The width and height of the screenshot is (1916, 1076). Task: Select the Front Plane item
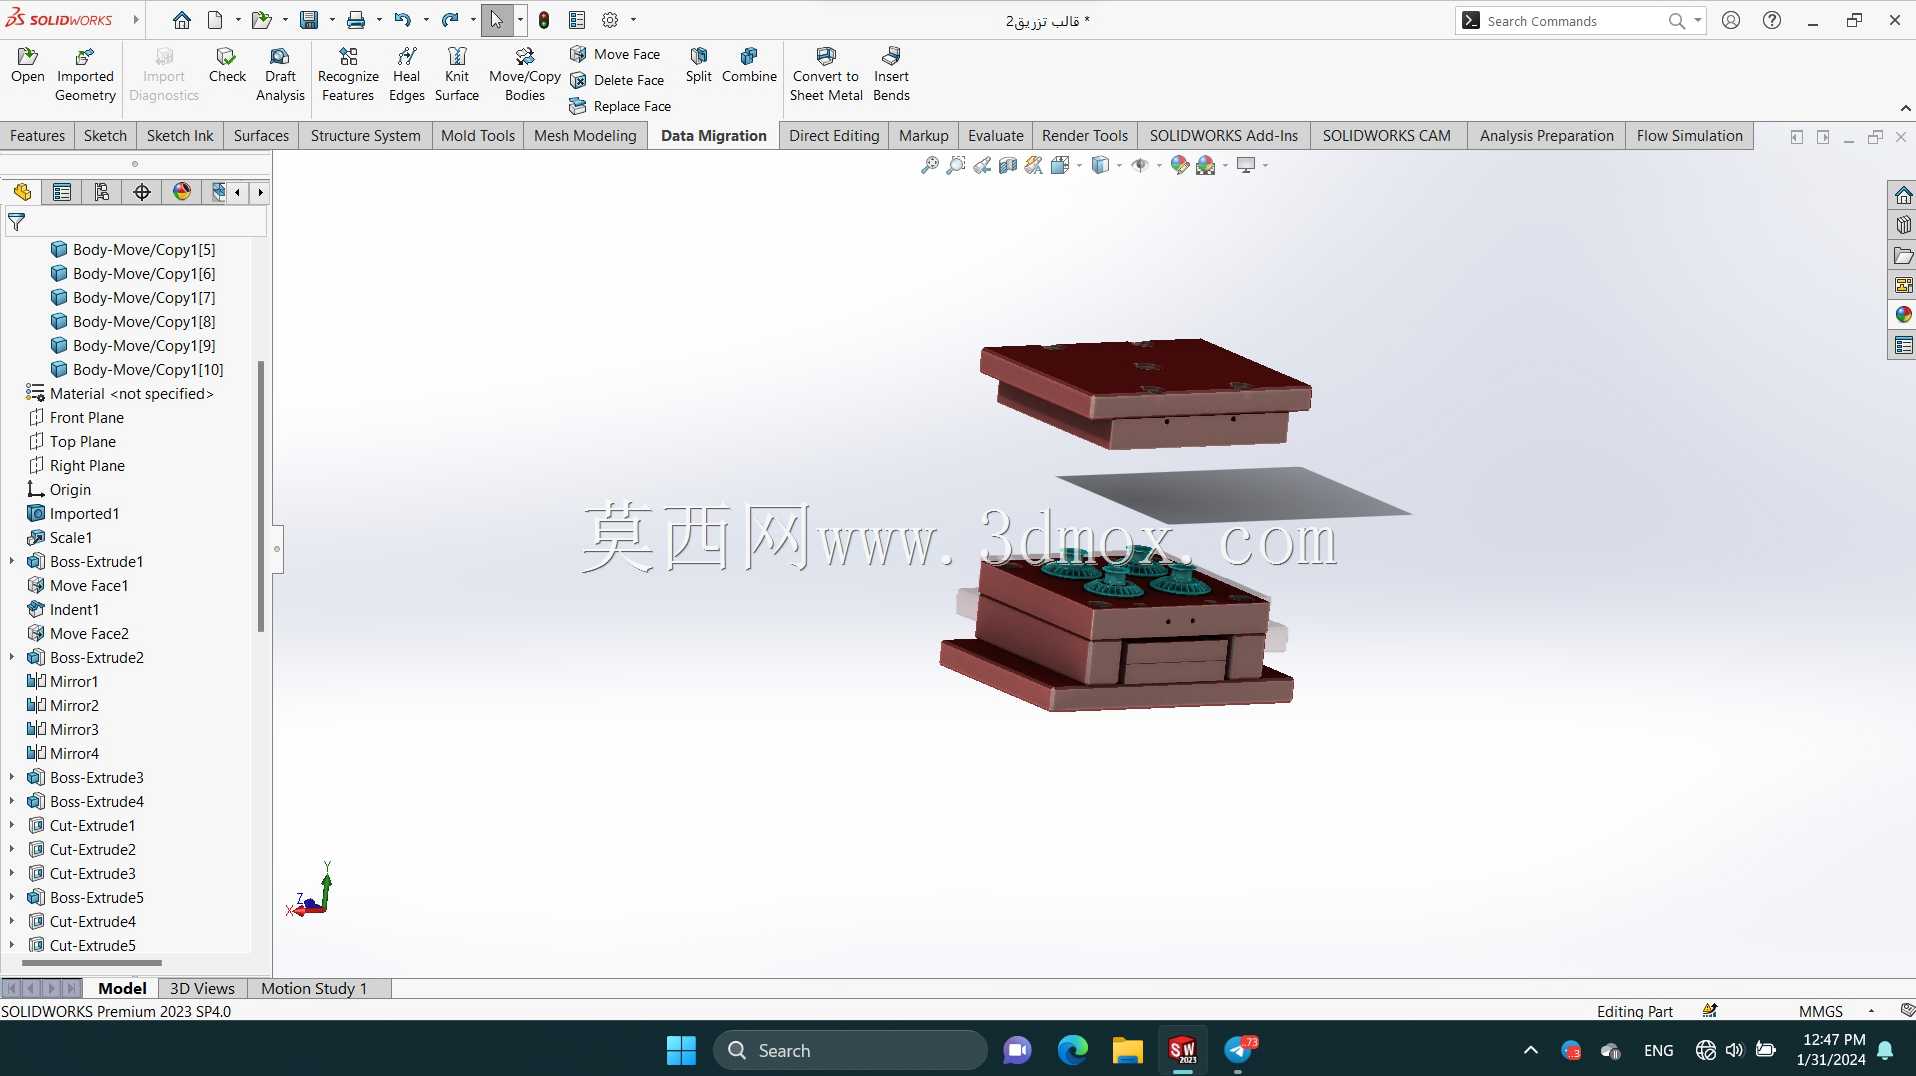pyautogui.click(x=86, y=417)
